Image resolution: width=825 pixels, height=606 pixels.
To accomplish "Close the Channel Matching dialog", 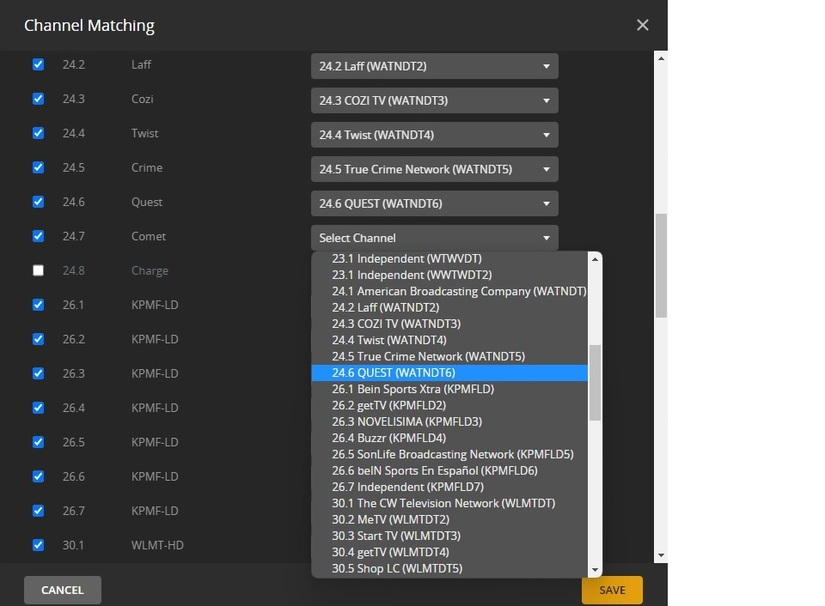I will 642,25.
